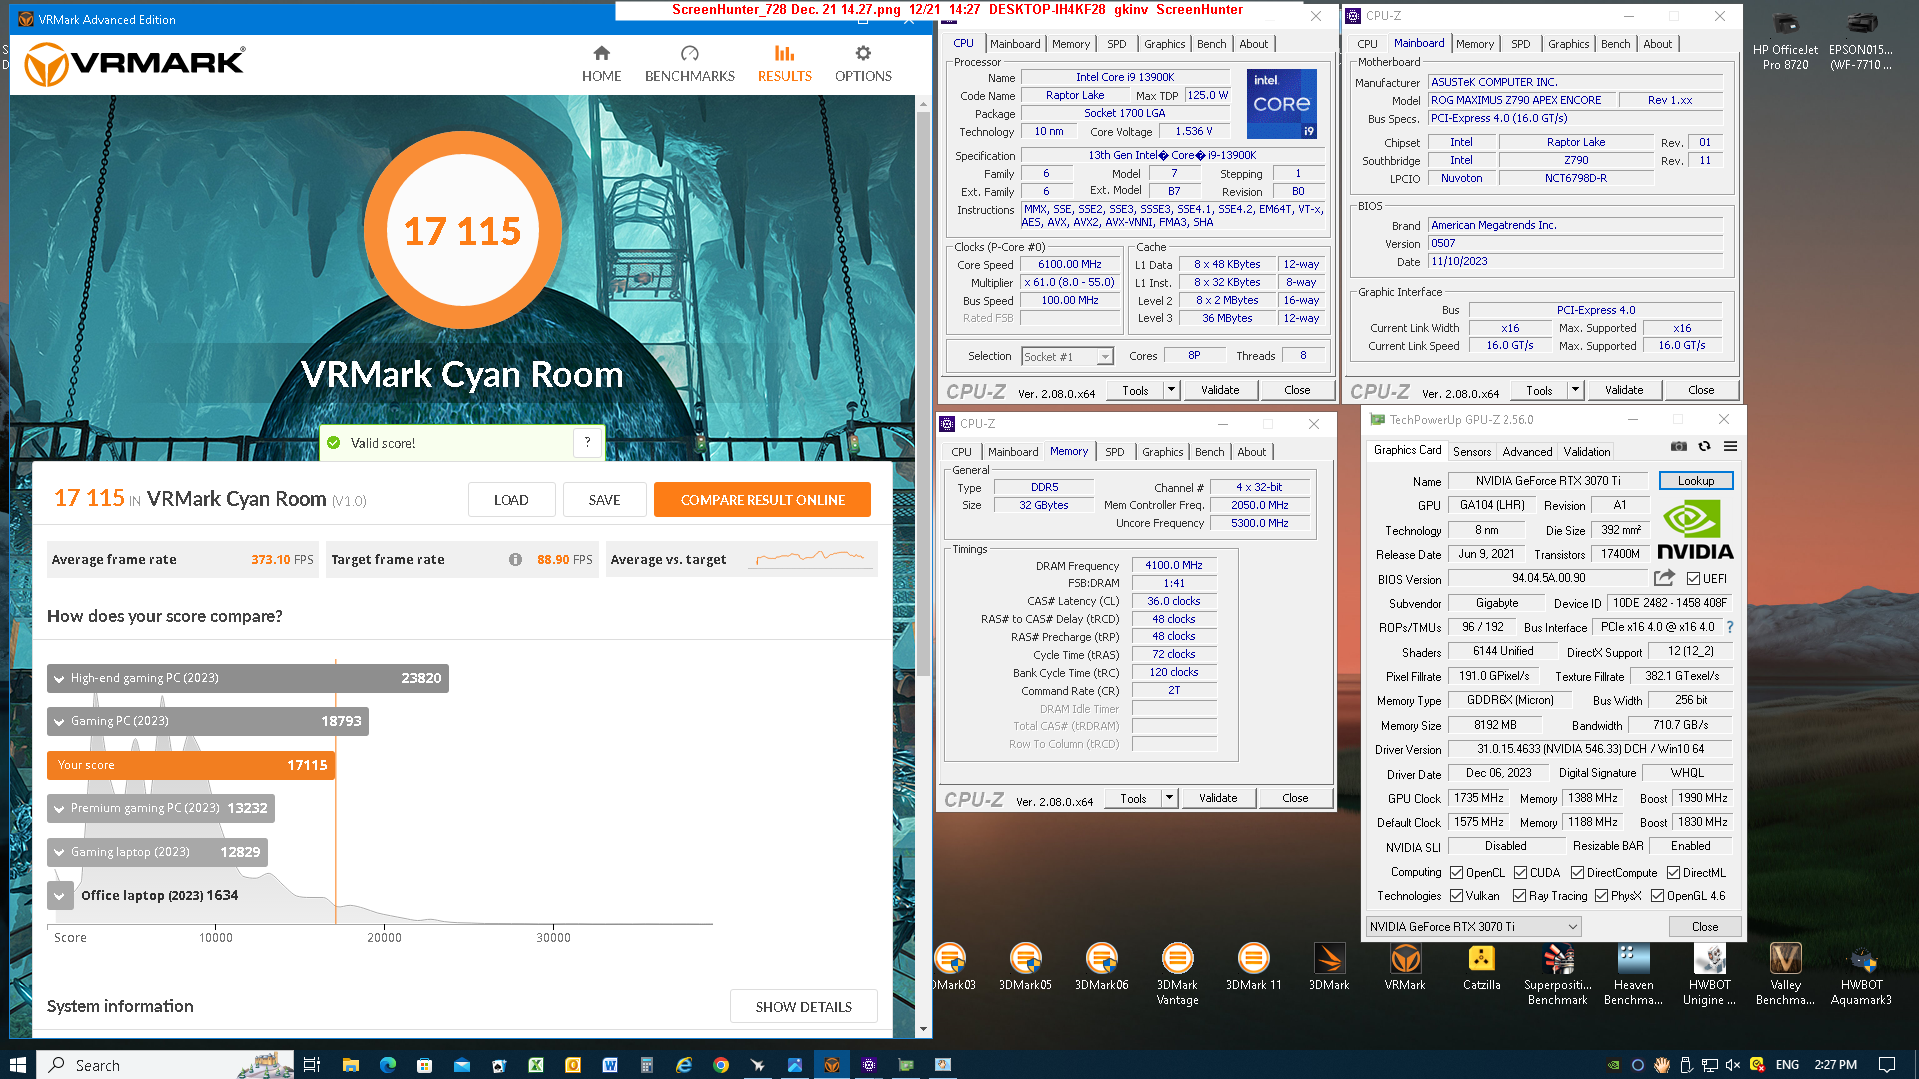Image resolution: width=1919 pixels, height=1079 pixels.
Task: Open GPU-Z hamburger menu
Action: 1730,446
